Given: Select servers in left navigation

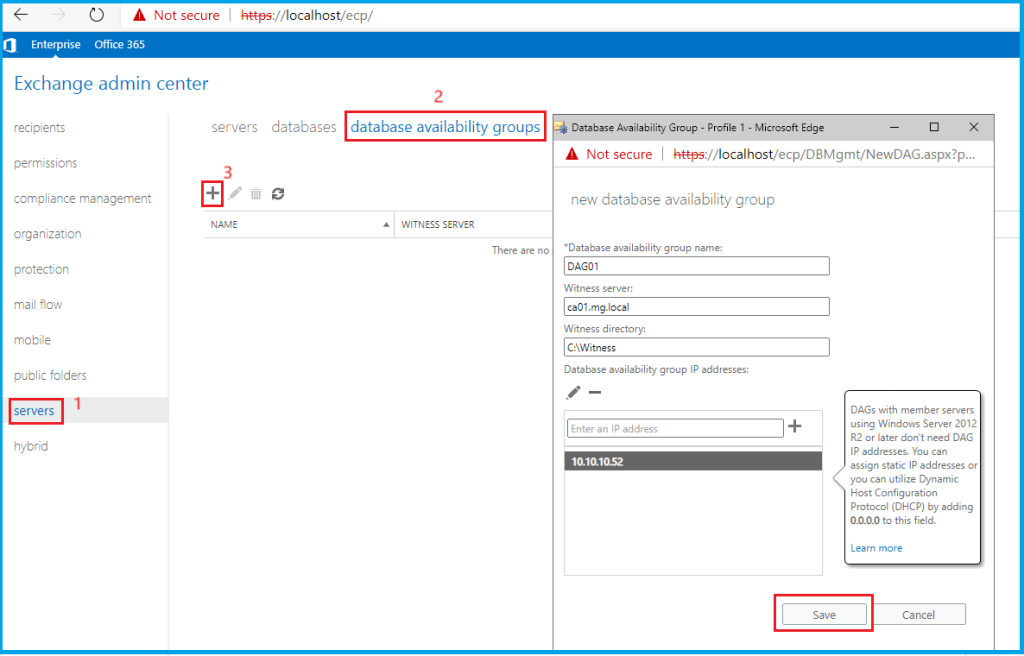Looking at the screenshot, I should (34, 411).
